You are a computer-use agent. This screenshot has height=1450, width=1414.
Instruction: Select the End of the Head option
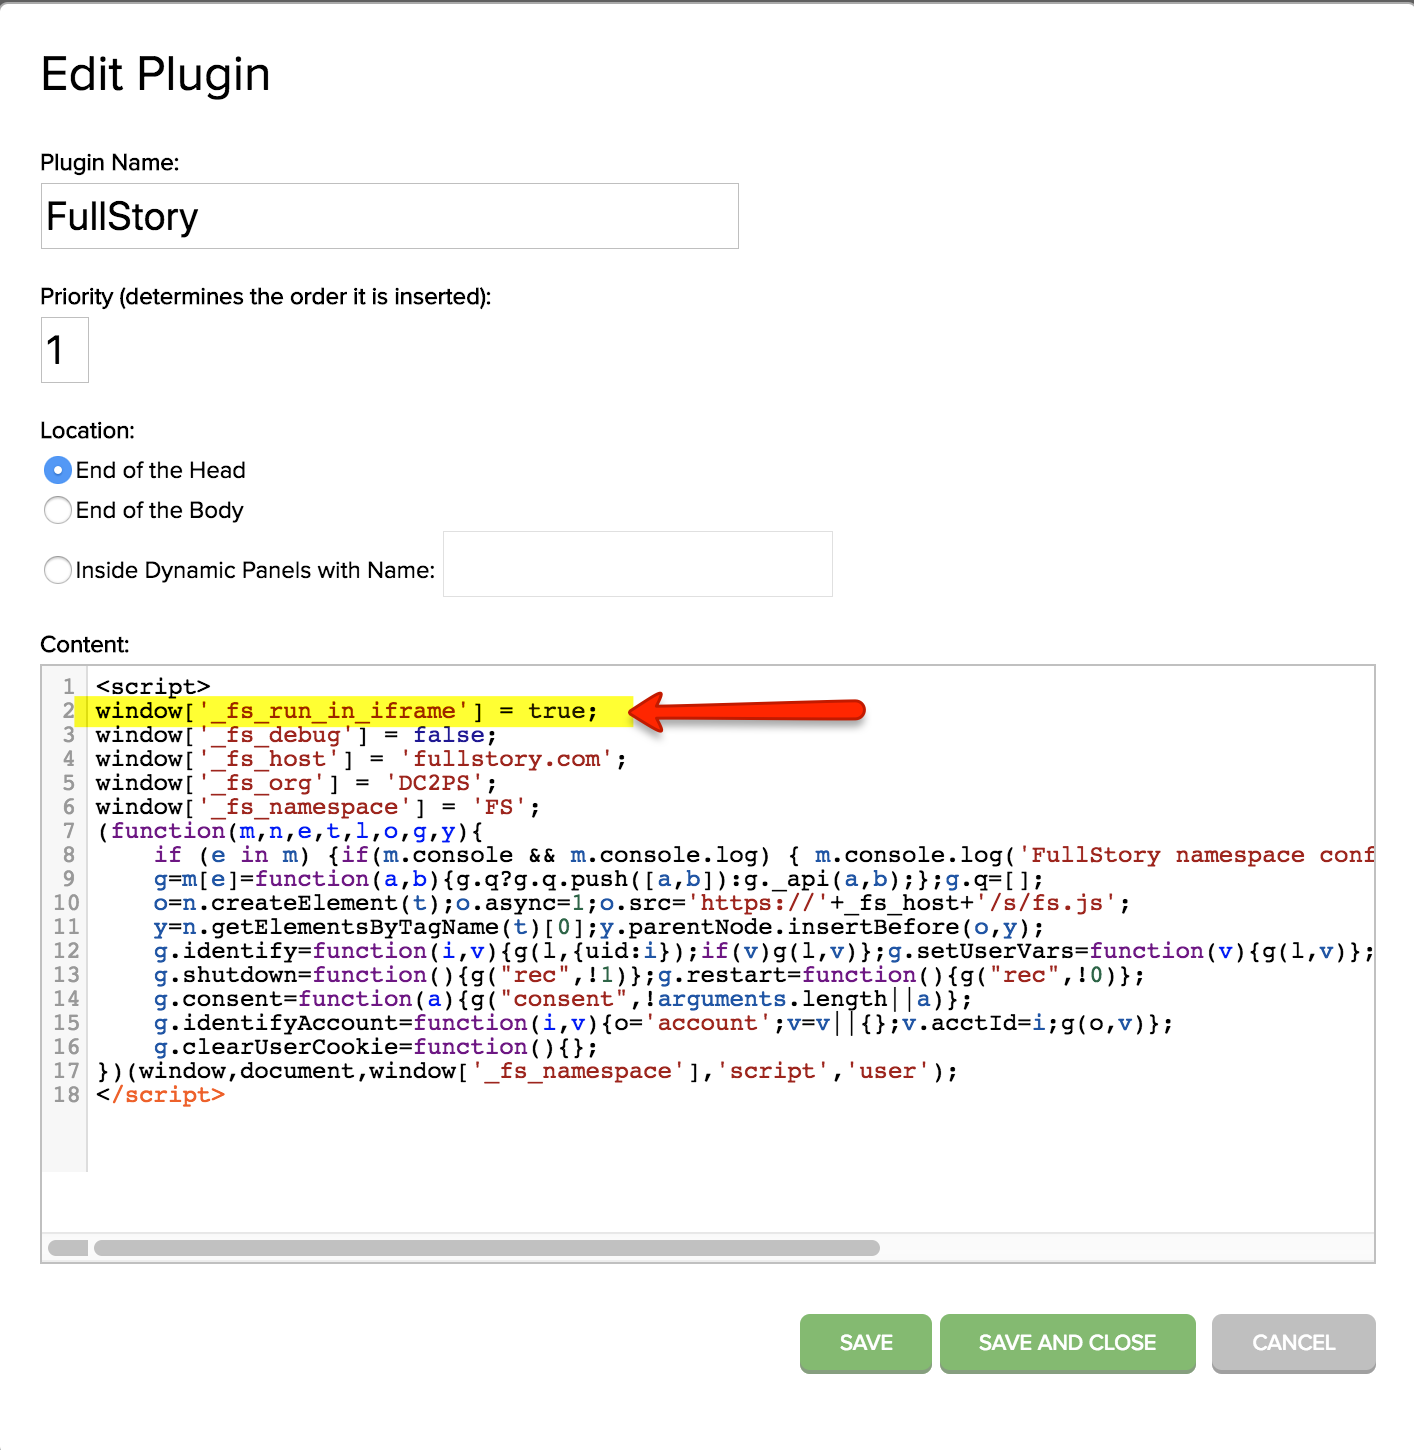[58, 470]
